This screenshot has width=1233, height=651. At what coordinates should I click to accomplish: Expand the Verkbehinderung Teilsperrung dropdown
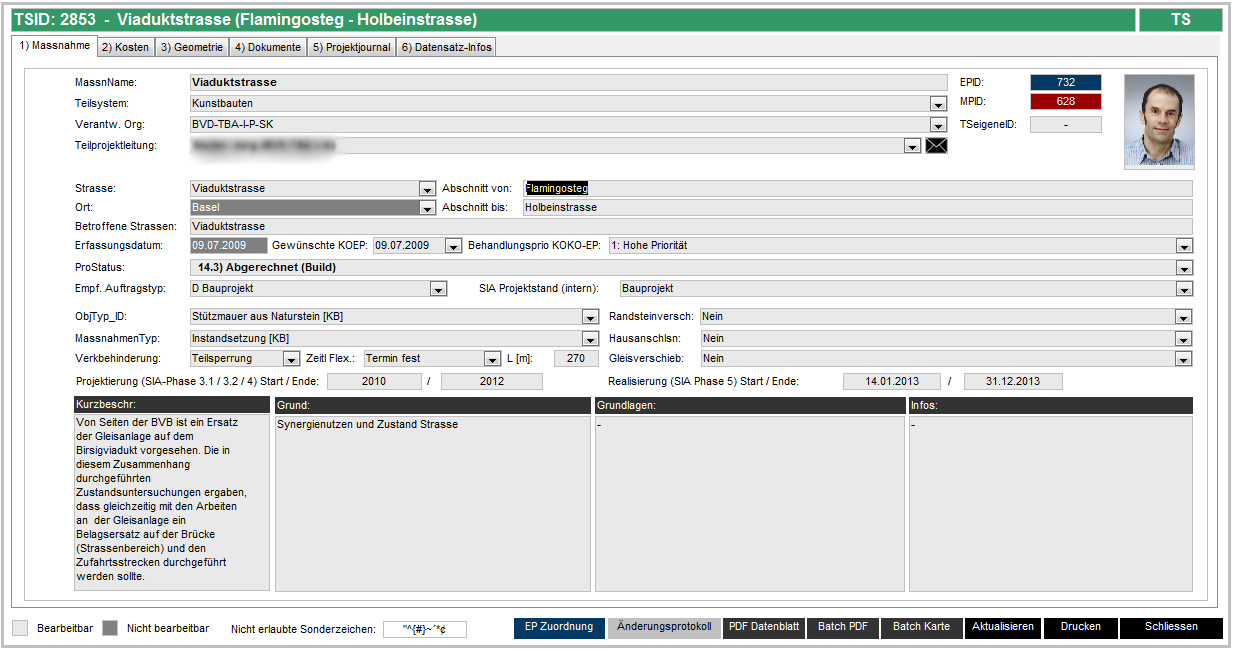click(x=291, y=359)
